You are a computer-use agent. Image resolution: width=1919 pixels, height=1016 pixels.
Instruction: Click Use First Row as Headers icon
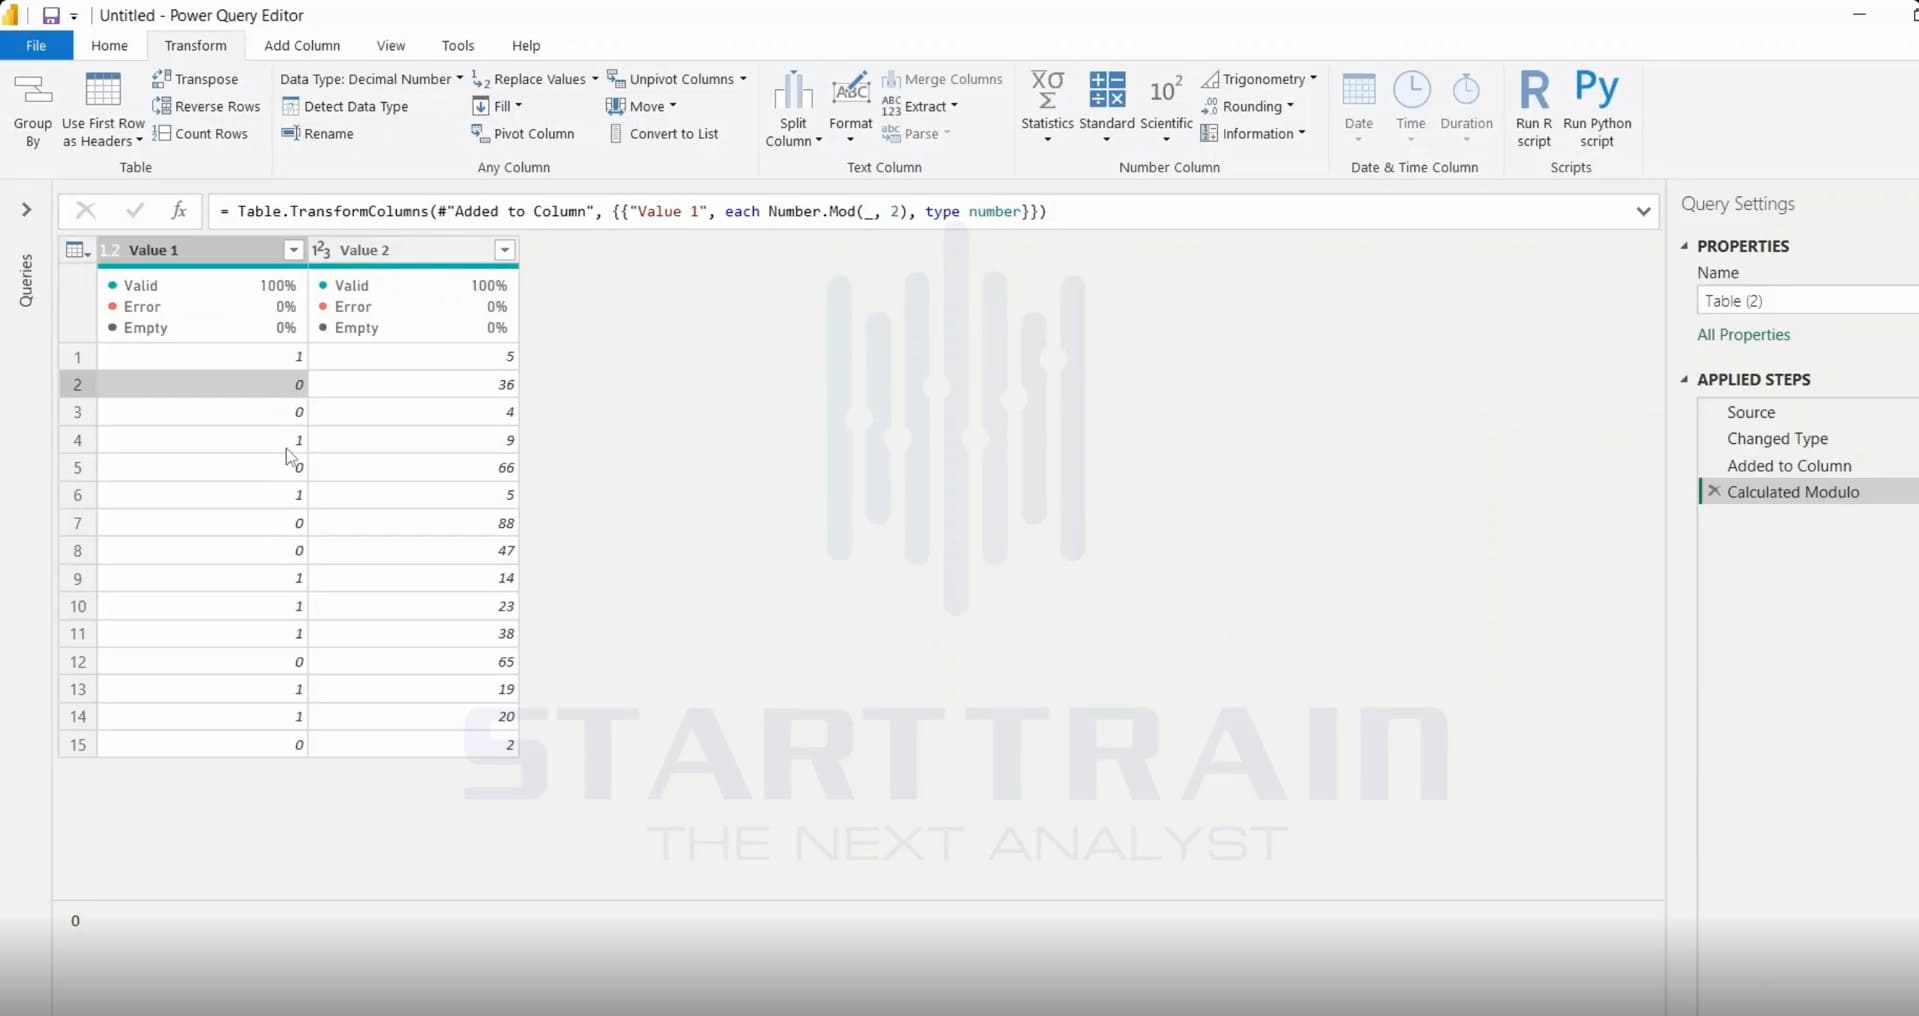tap(103, 110)
